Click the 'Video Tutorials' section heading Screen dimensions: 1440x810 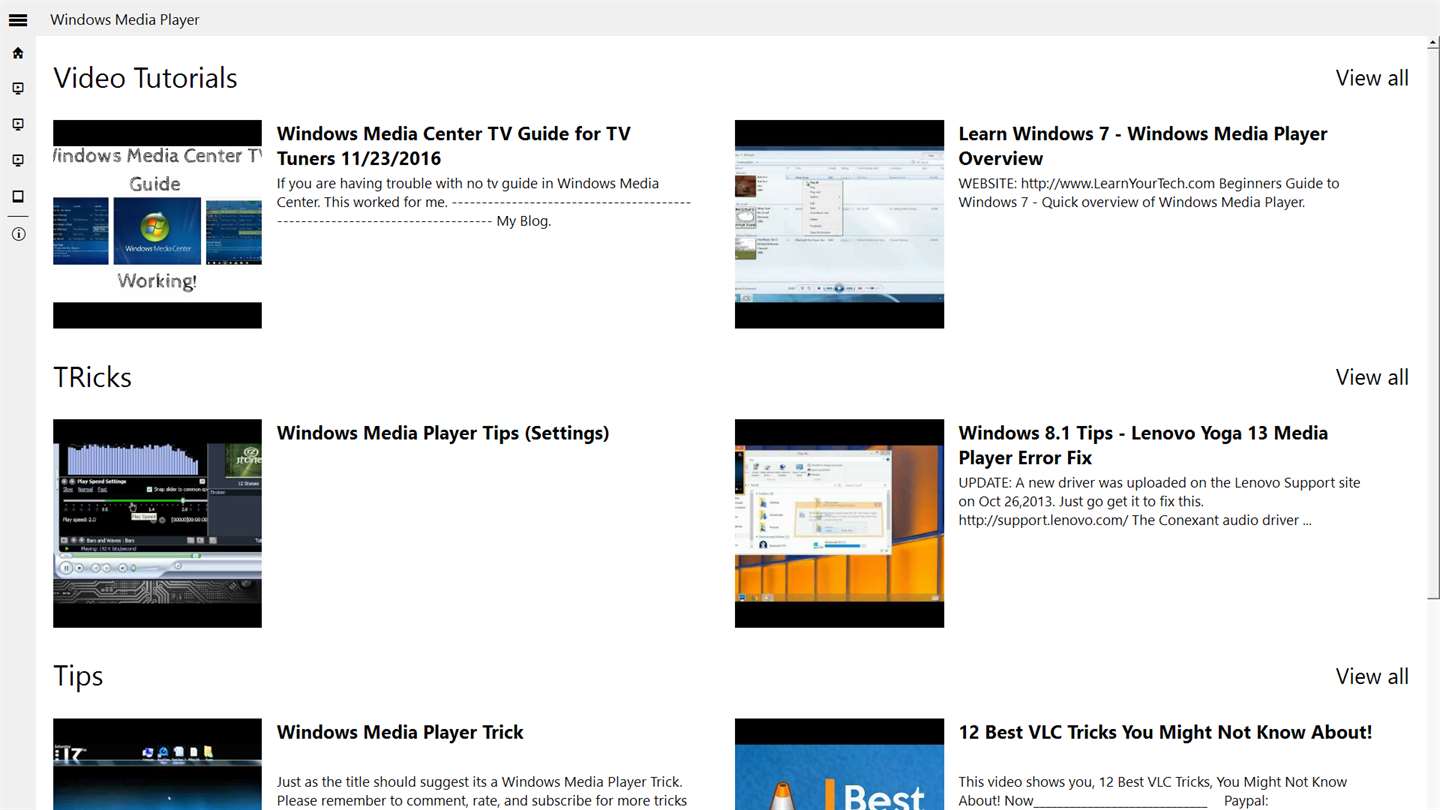tap(145, 78)
